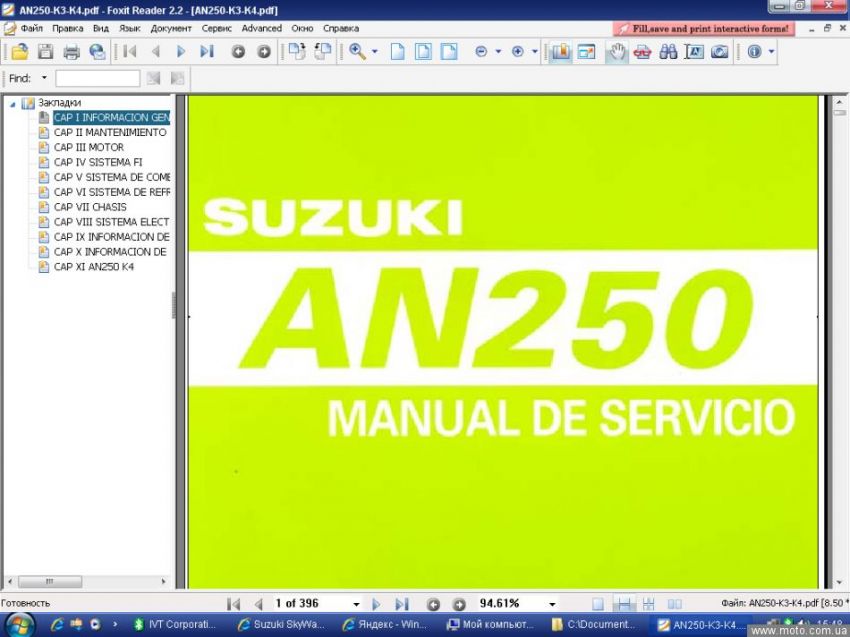Rotate page counterclockwise icon
Image resolution: width=850 pixels, height=637 pixels.
[x=323, y=52]
